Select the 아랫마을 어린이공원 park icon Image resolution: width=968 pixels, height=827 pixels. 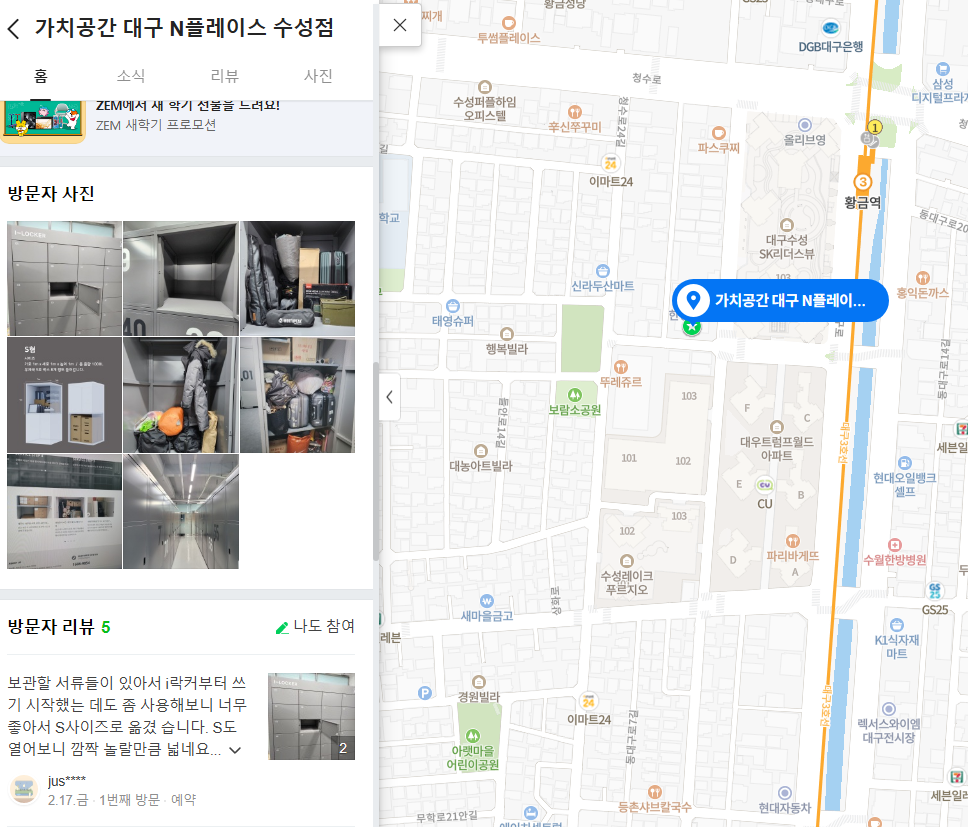point(473,736)
